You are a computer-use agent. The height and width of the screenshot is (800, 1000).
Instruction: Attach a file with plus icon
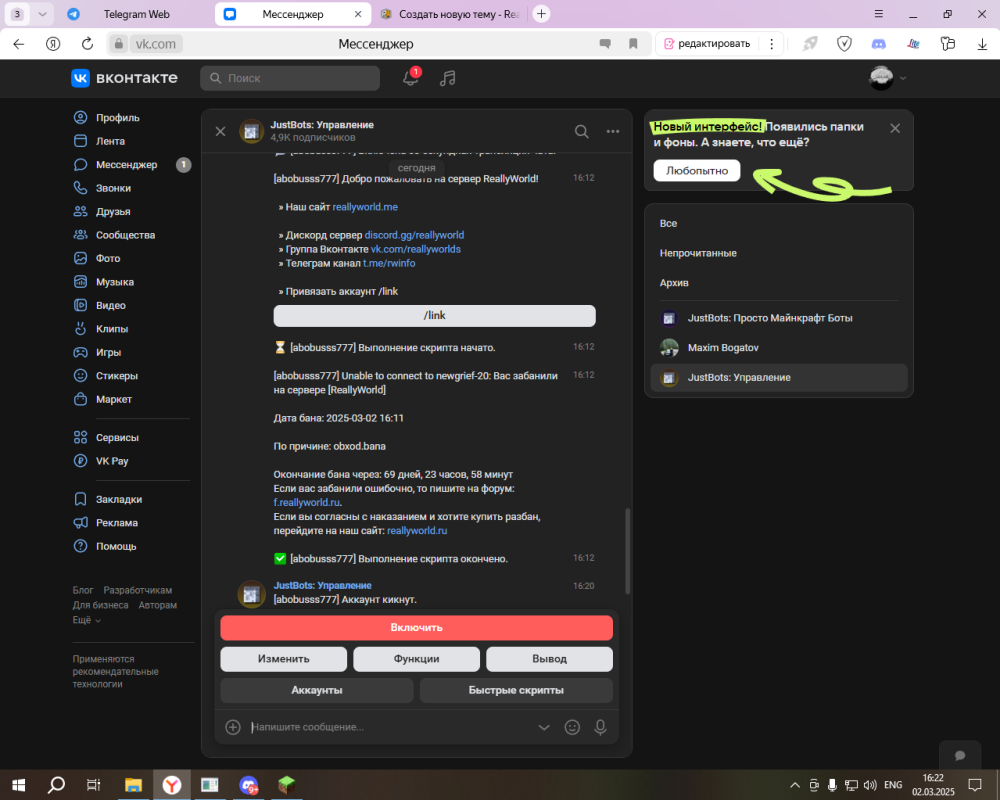(x=233, y=727)
